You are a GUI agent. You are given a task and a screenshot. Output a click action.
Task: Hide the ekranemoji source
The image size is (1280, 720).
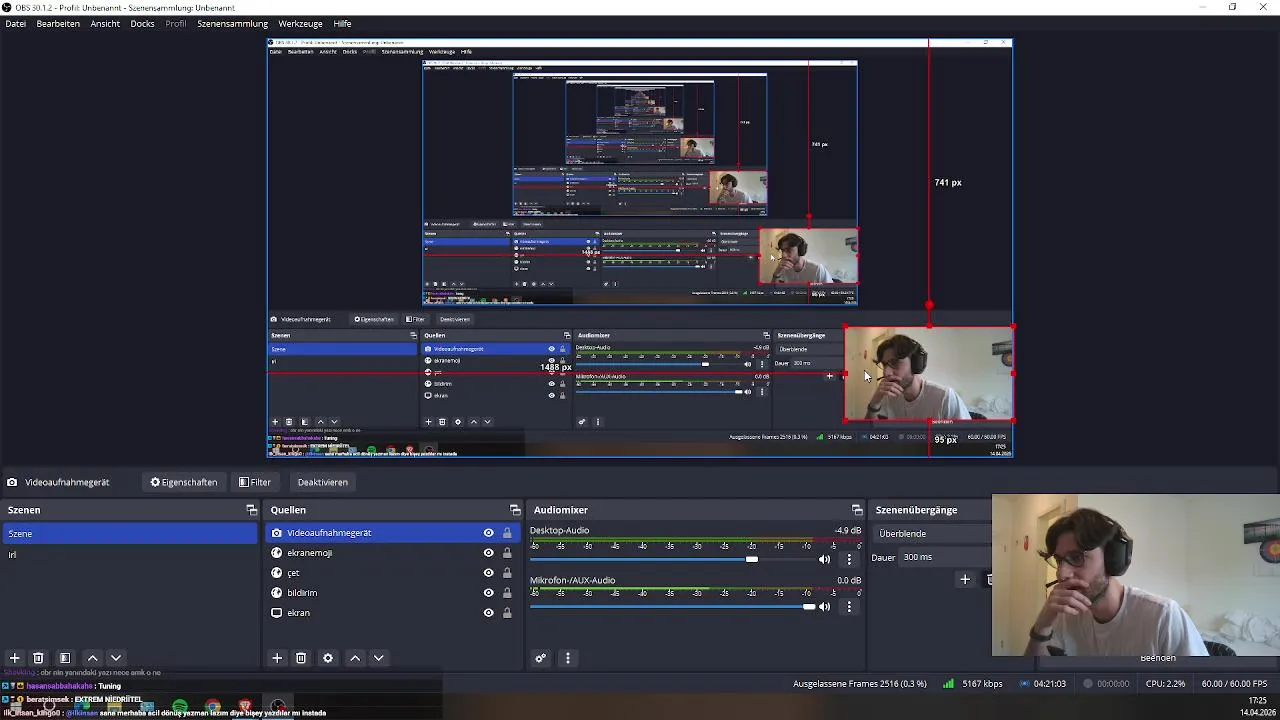point(488,553)
